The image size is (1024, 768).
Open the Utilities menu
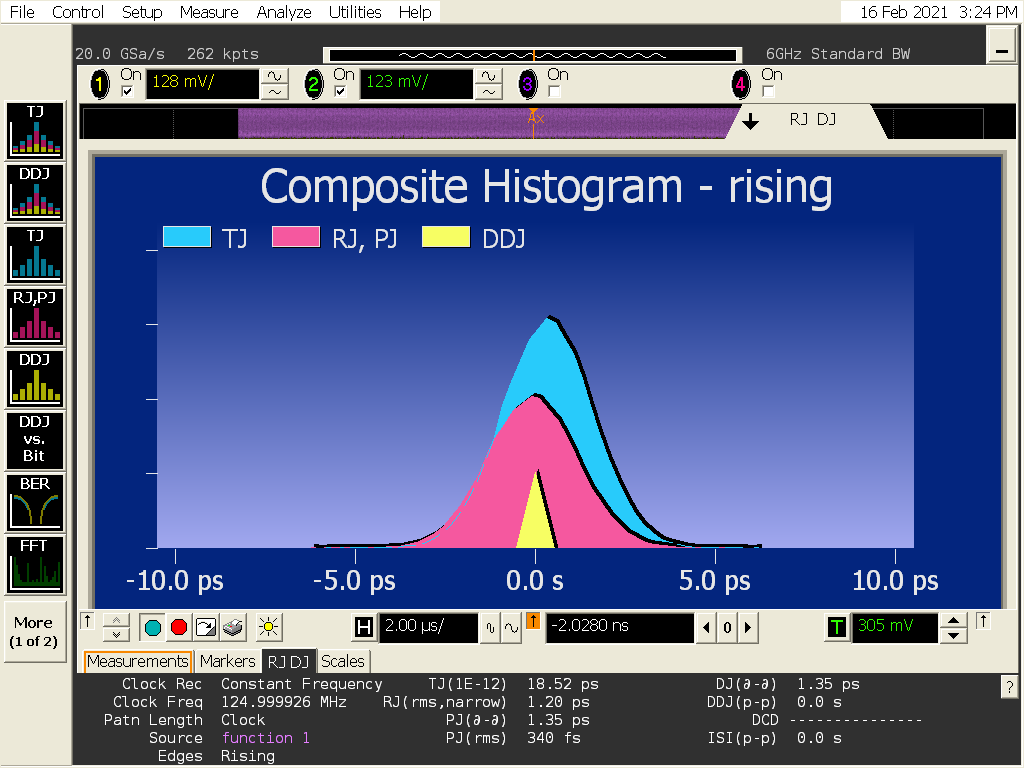(x=355, y=12)
